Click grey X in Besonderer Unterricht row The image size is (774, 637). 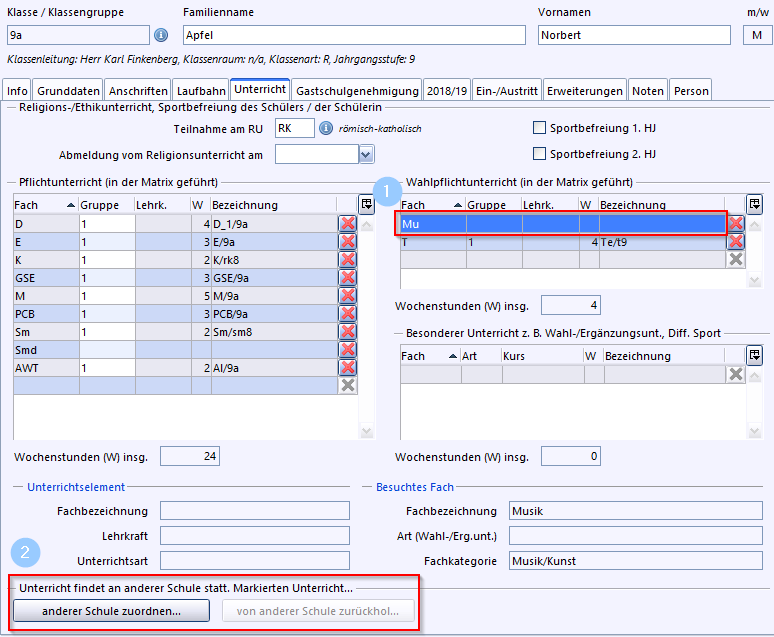(736, 374)
